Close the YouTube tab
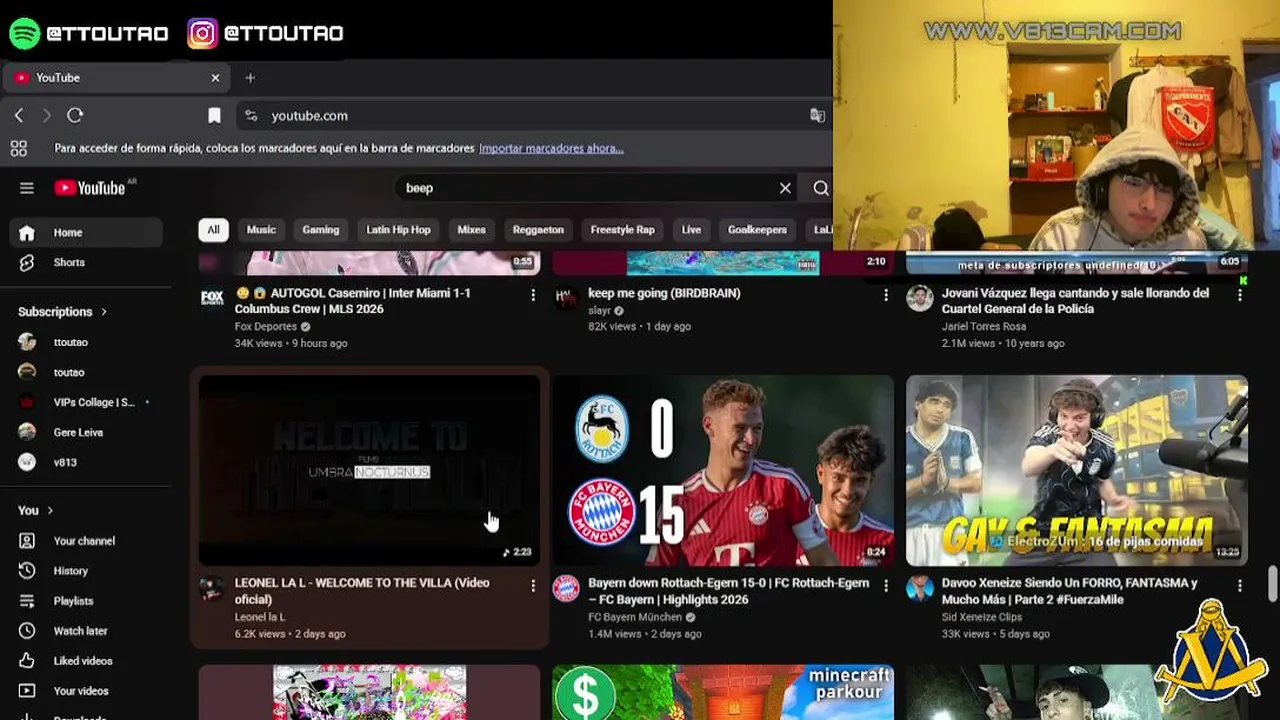The height and width of the screenshot is (720, 1280). (x=215, y=78)
